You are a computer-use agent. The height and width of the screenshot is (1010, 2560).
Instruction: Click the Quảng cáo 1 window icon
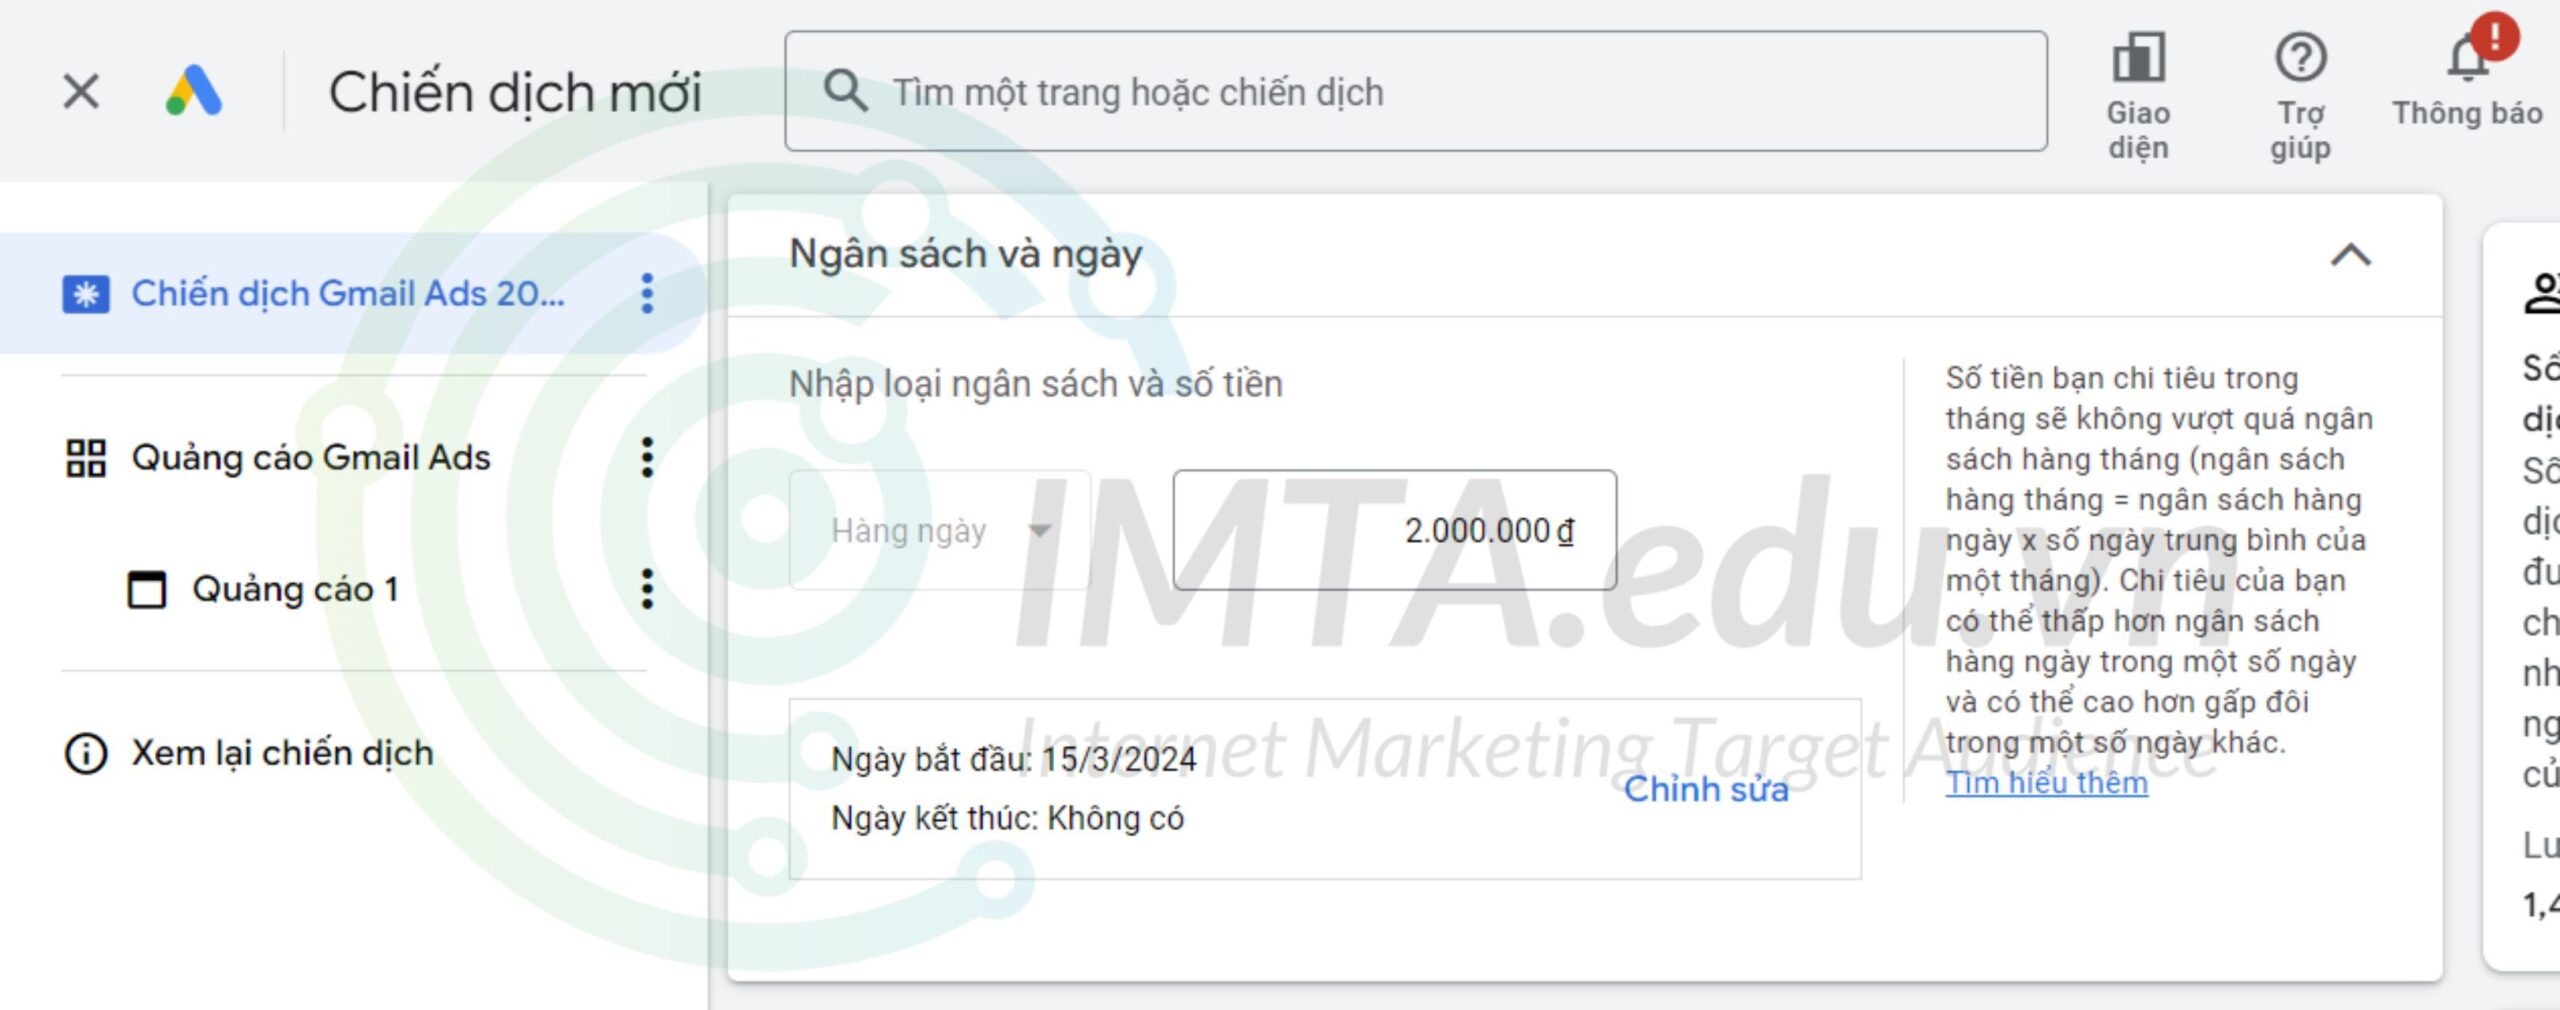tap(146, 589)
